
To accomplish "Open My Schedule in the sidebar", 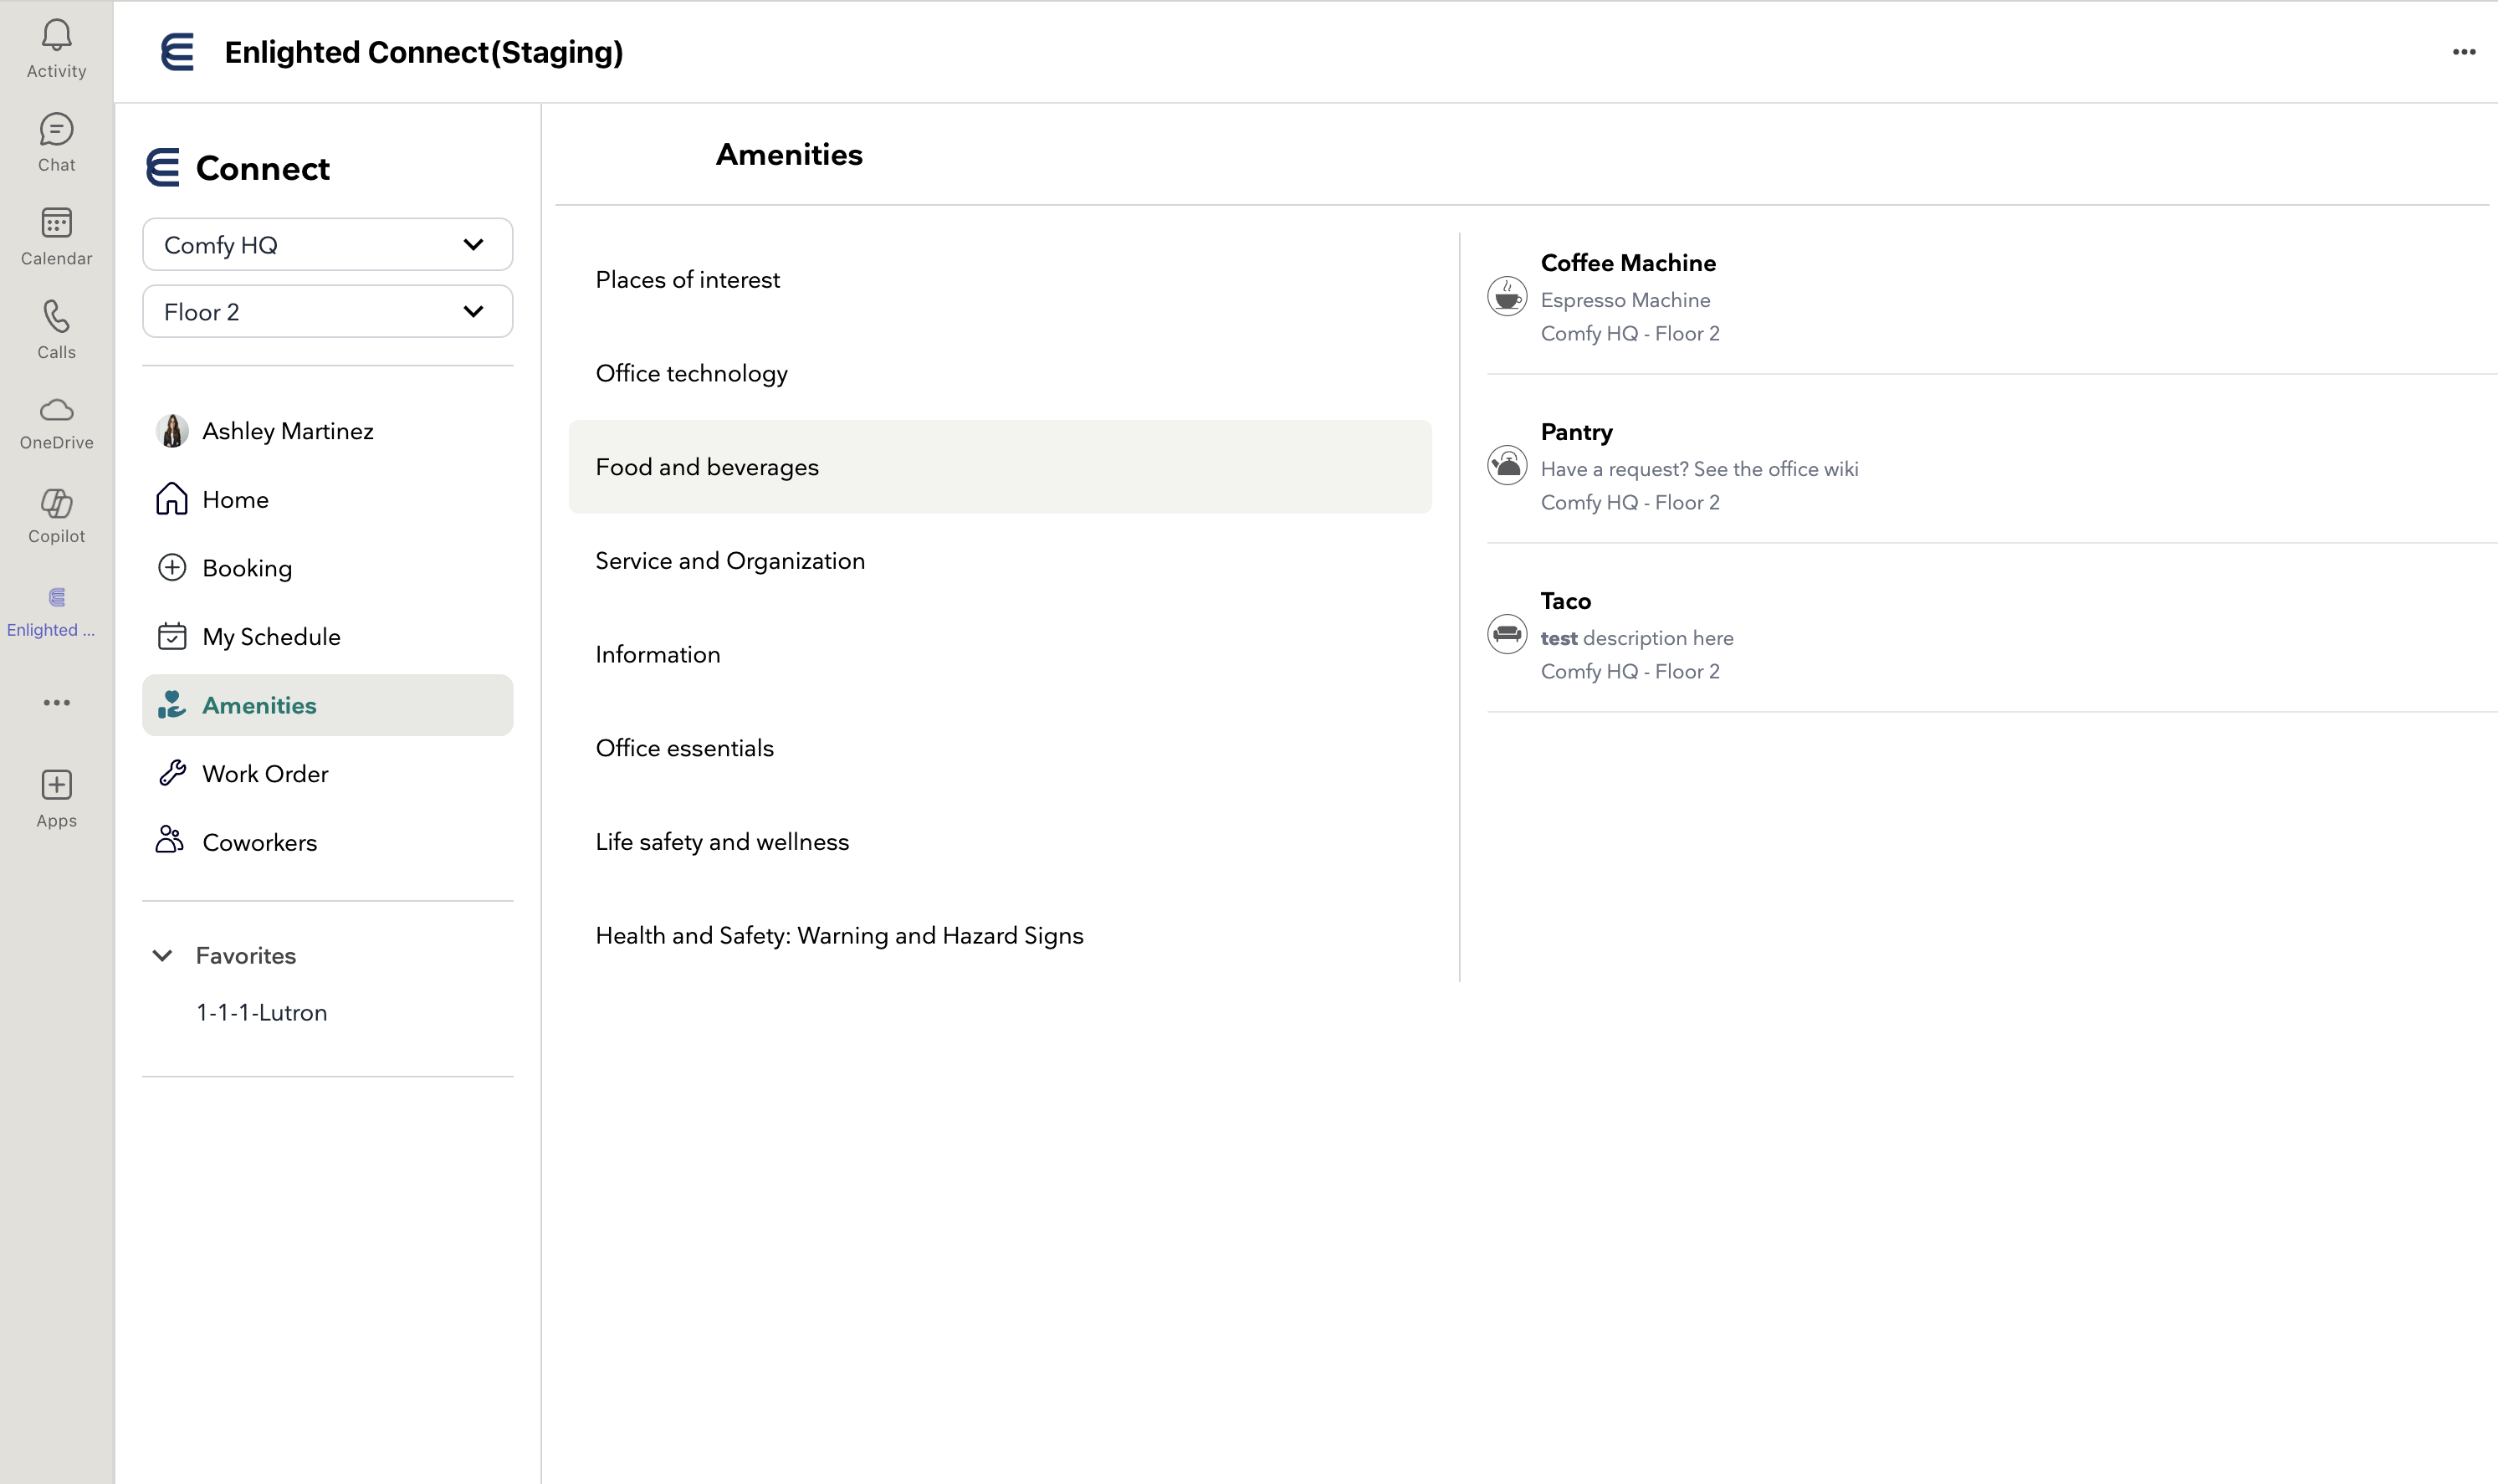I will [327, 636].
